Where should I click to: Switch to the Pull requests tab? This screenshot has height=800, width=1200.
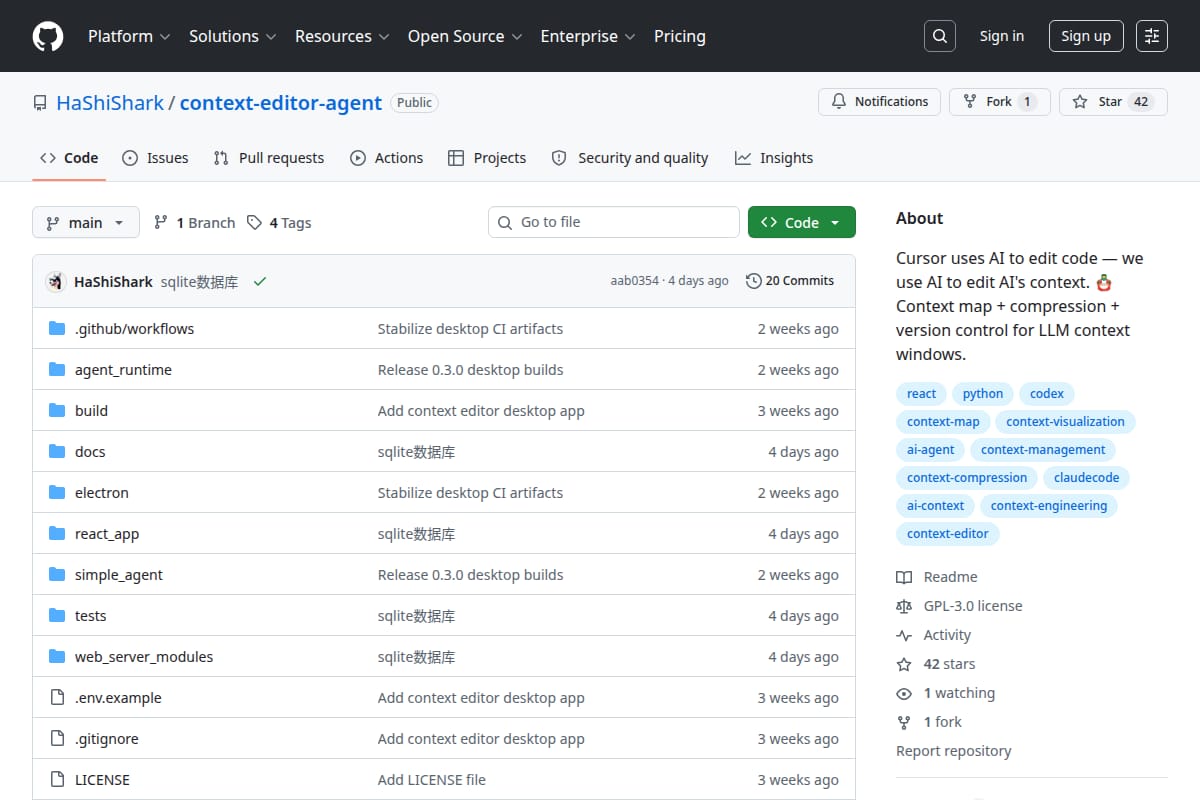[x=269, y=158]
